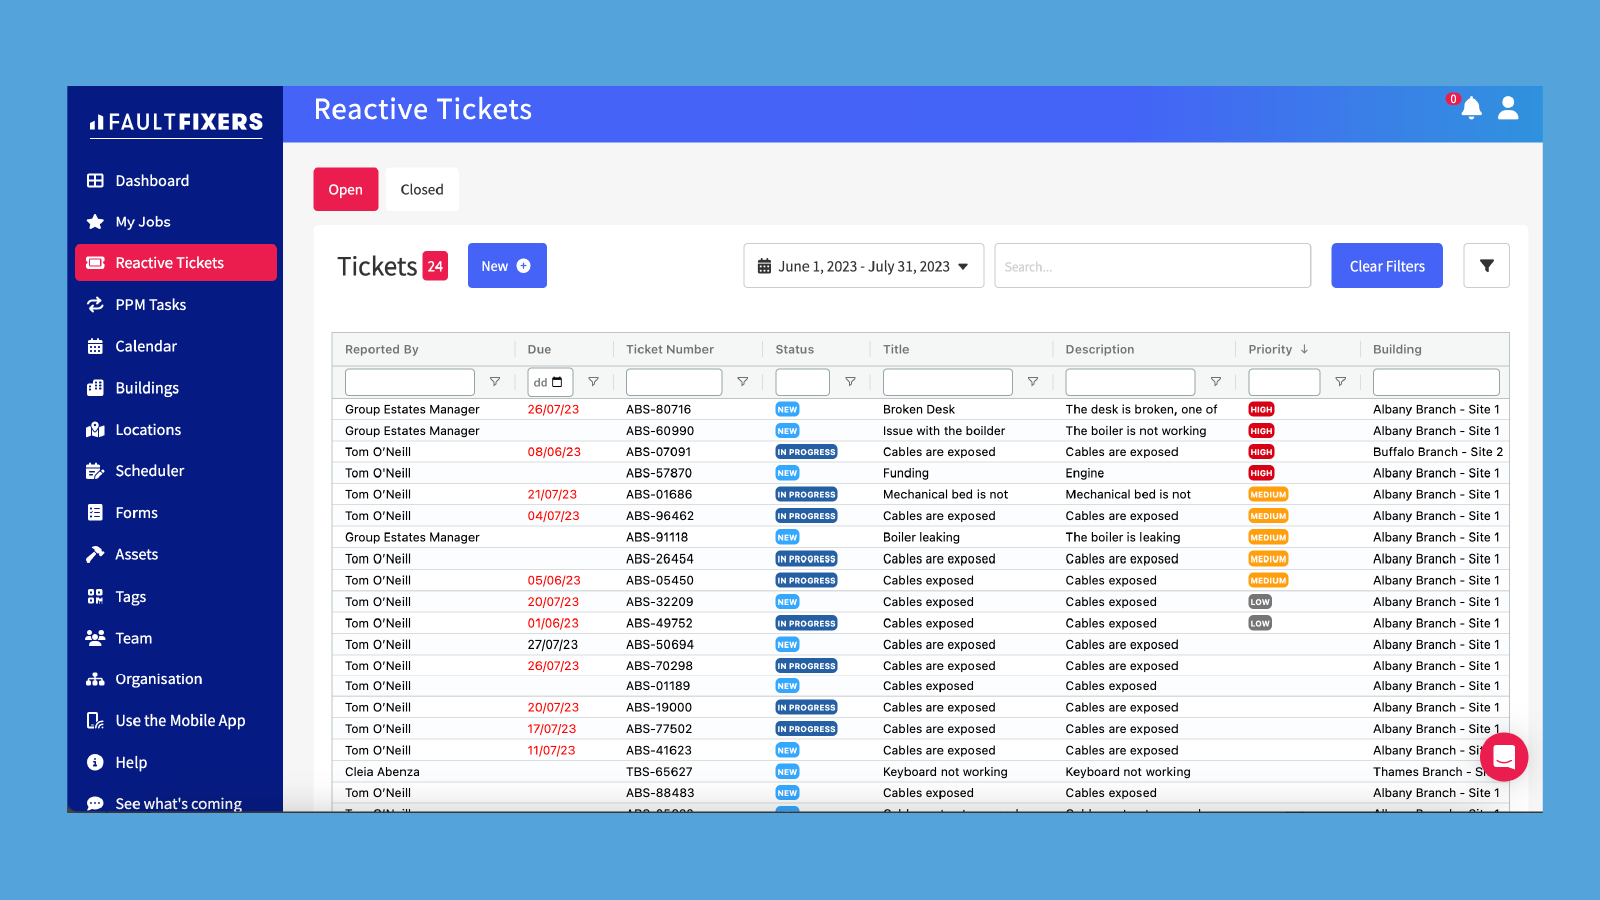Open the date range June 1 - July 31 selector
Screen dimensions: 1600x900
[862, 265]
